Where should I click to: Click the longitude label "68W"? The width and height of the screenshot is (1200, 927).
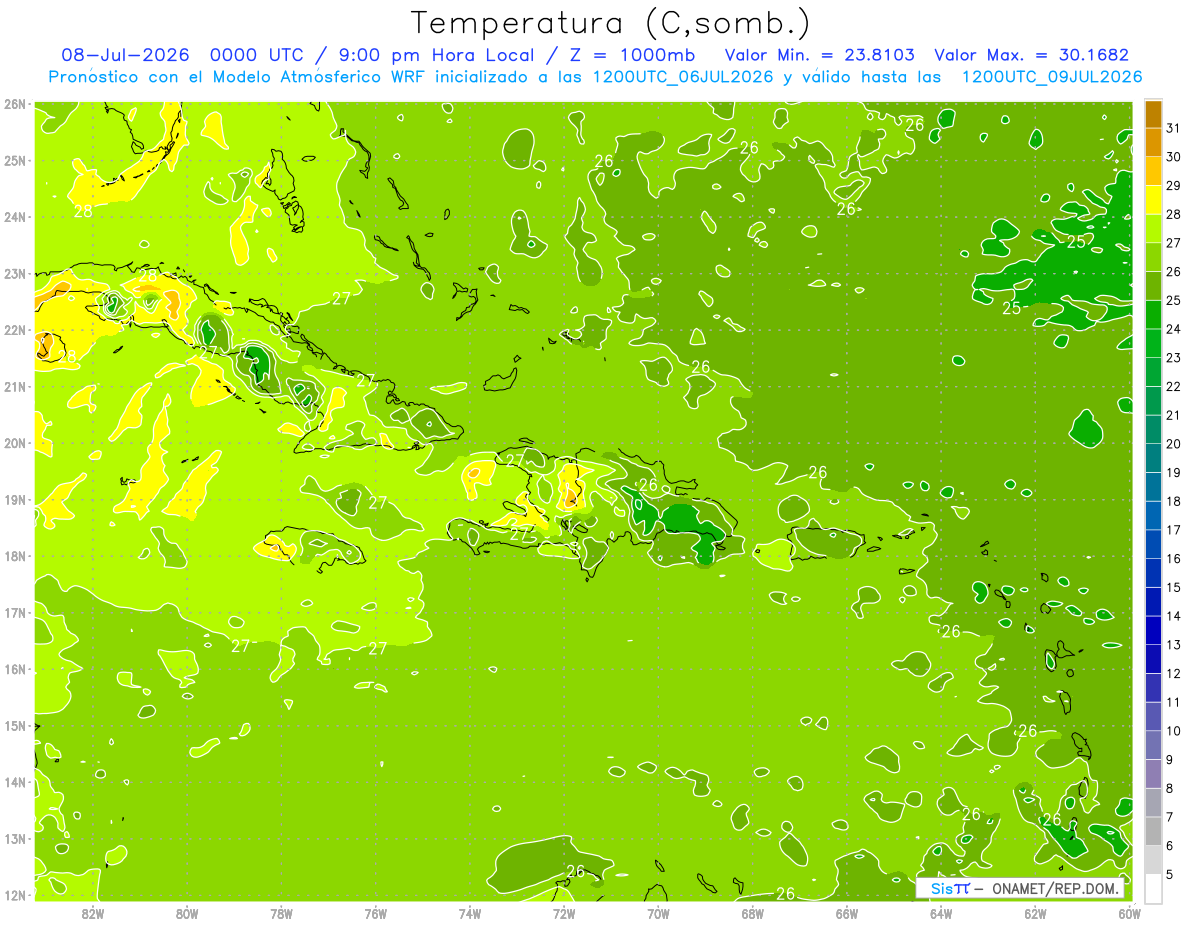(x=752, y=913)
